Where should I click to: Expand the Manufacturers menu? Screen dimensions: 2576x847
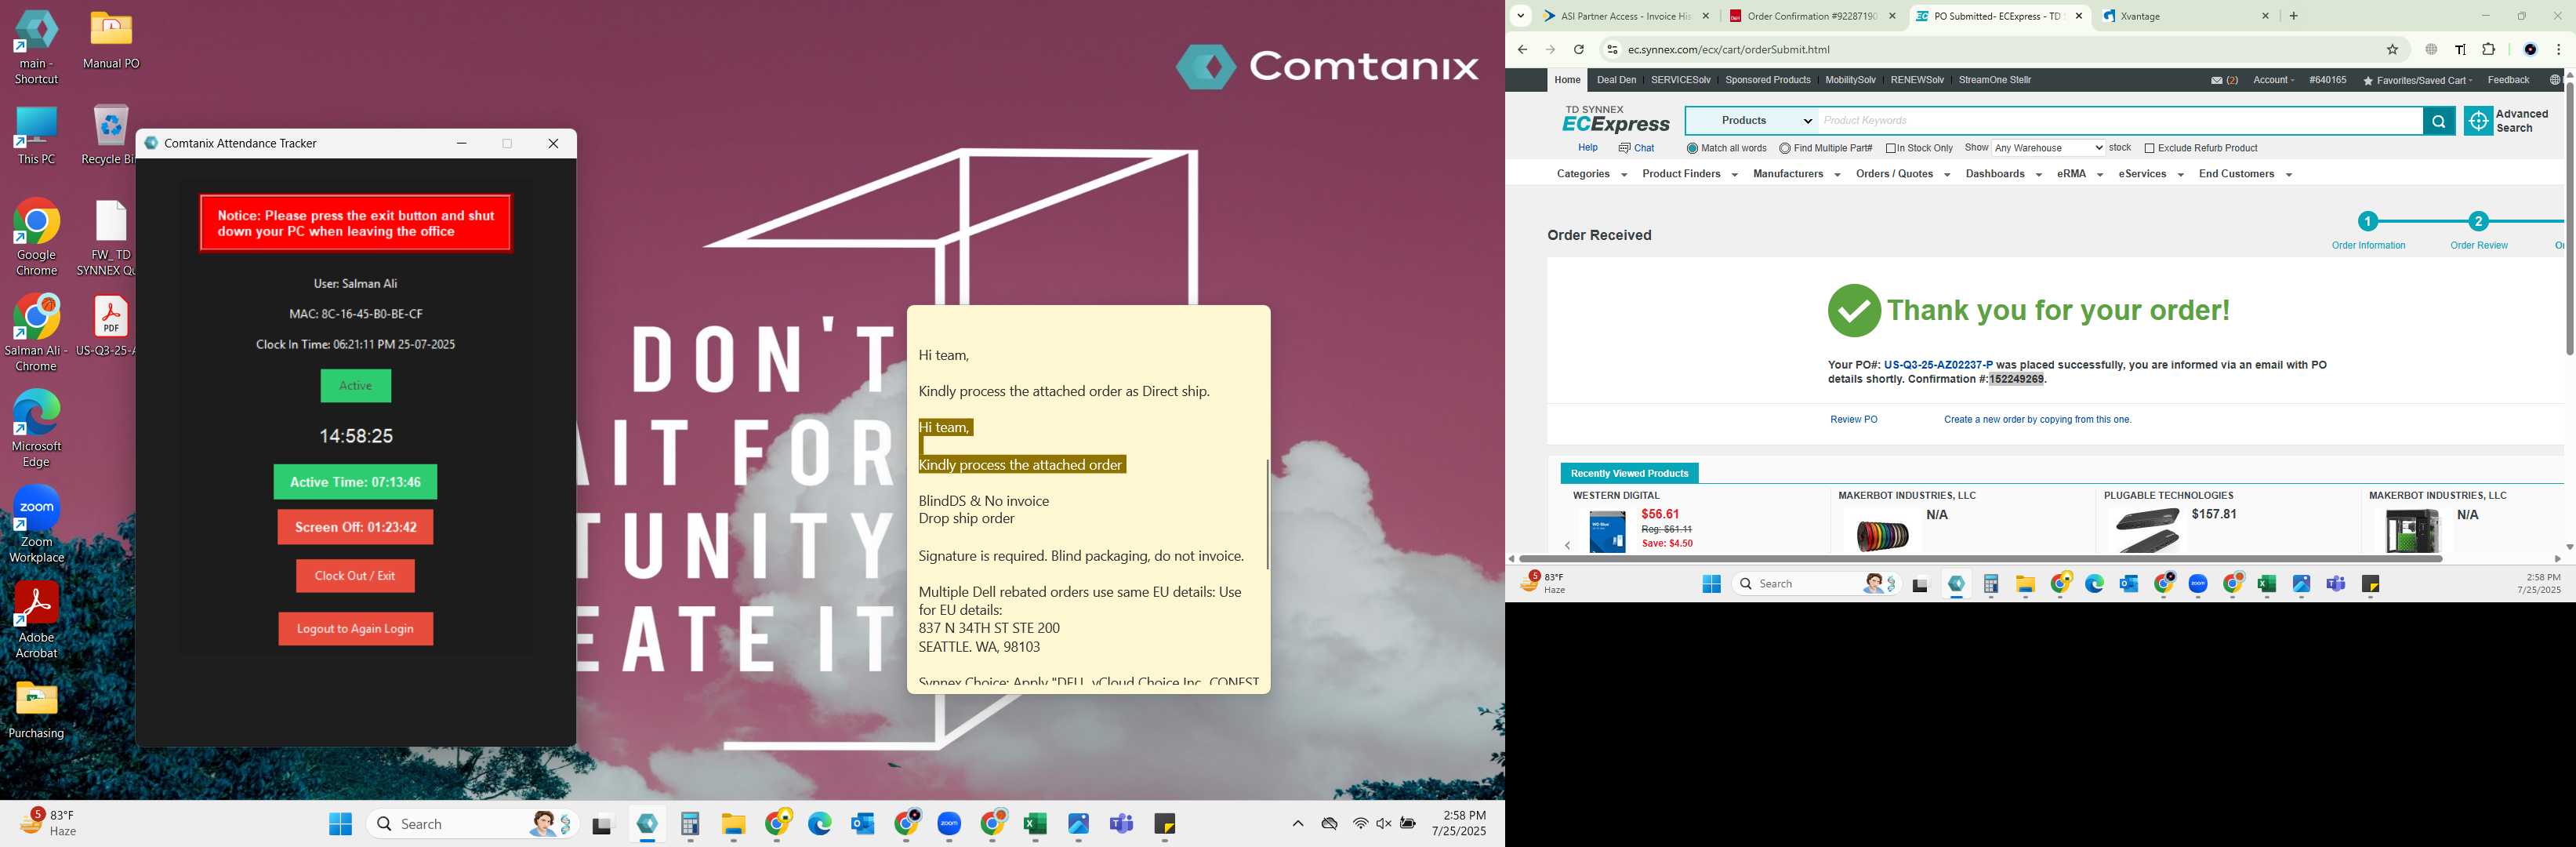tap(1796, 174)
